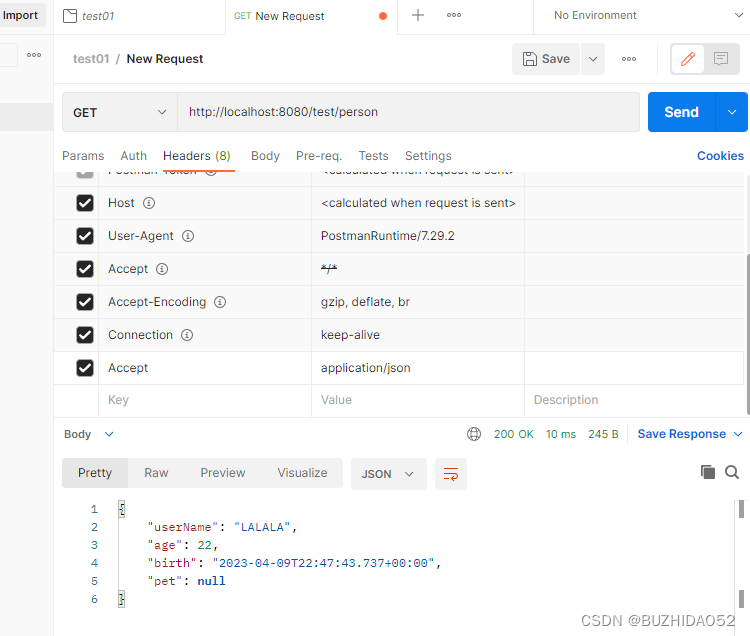The width and height of the screenshot is (750, 636).
Task: Open the Cookies link
Action: [x=720, y=156]
